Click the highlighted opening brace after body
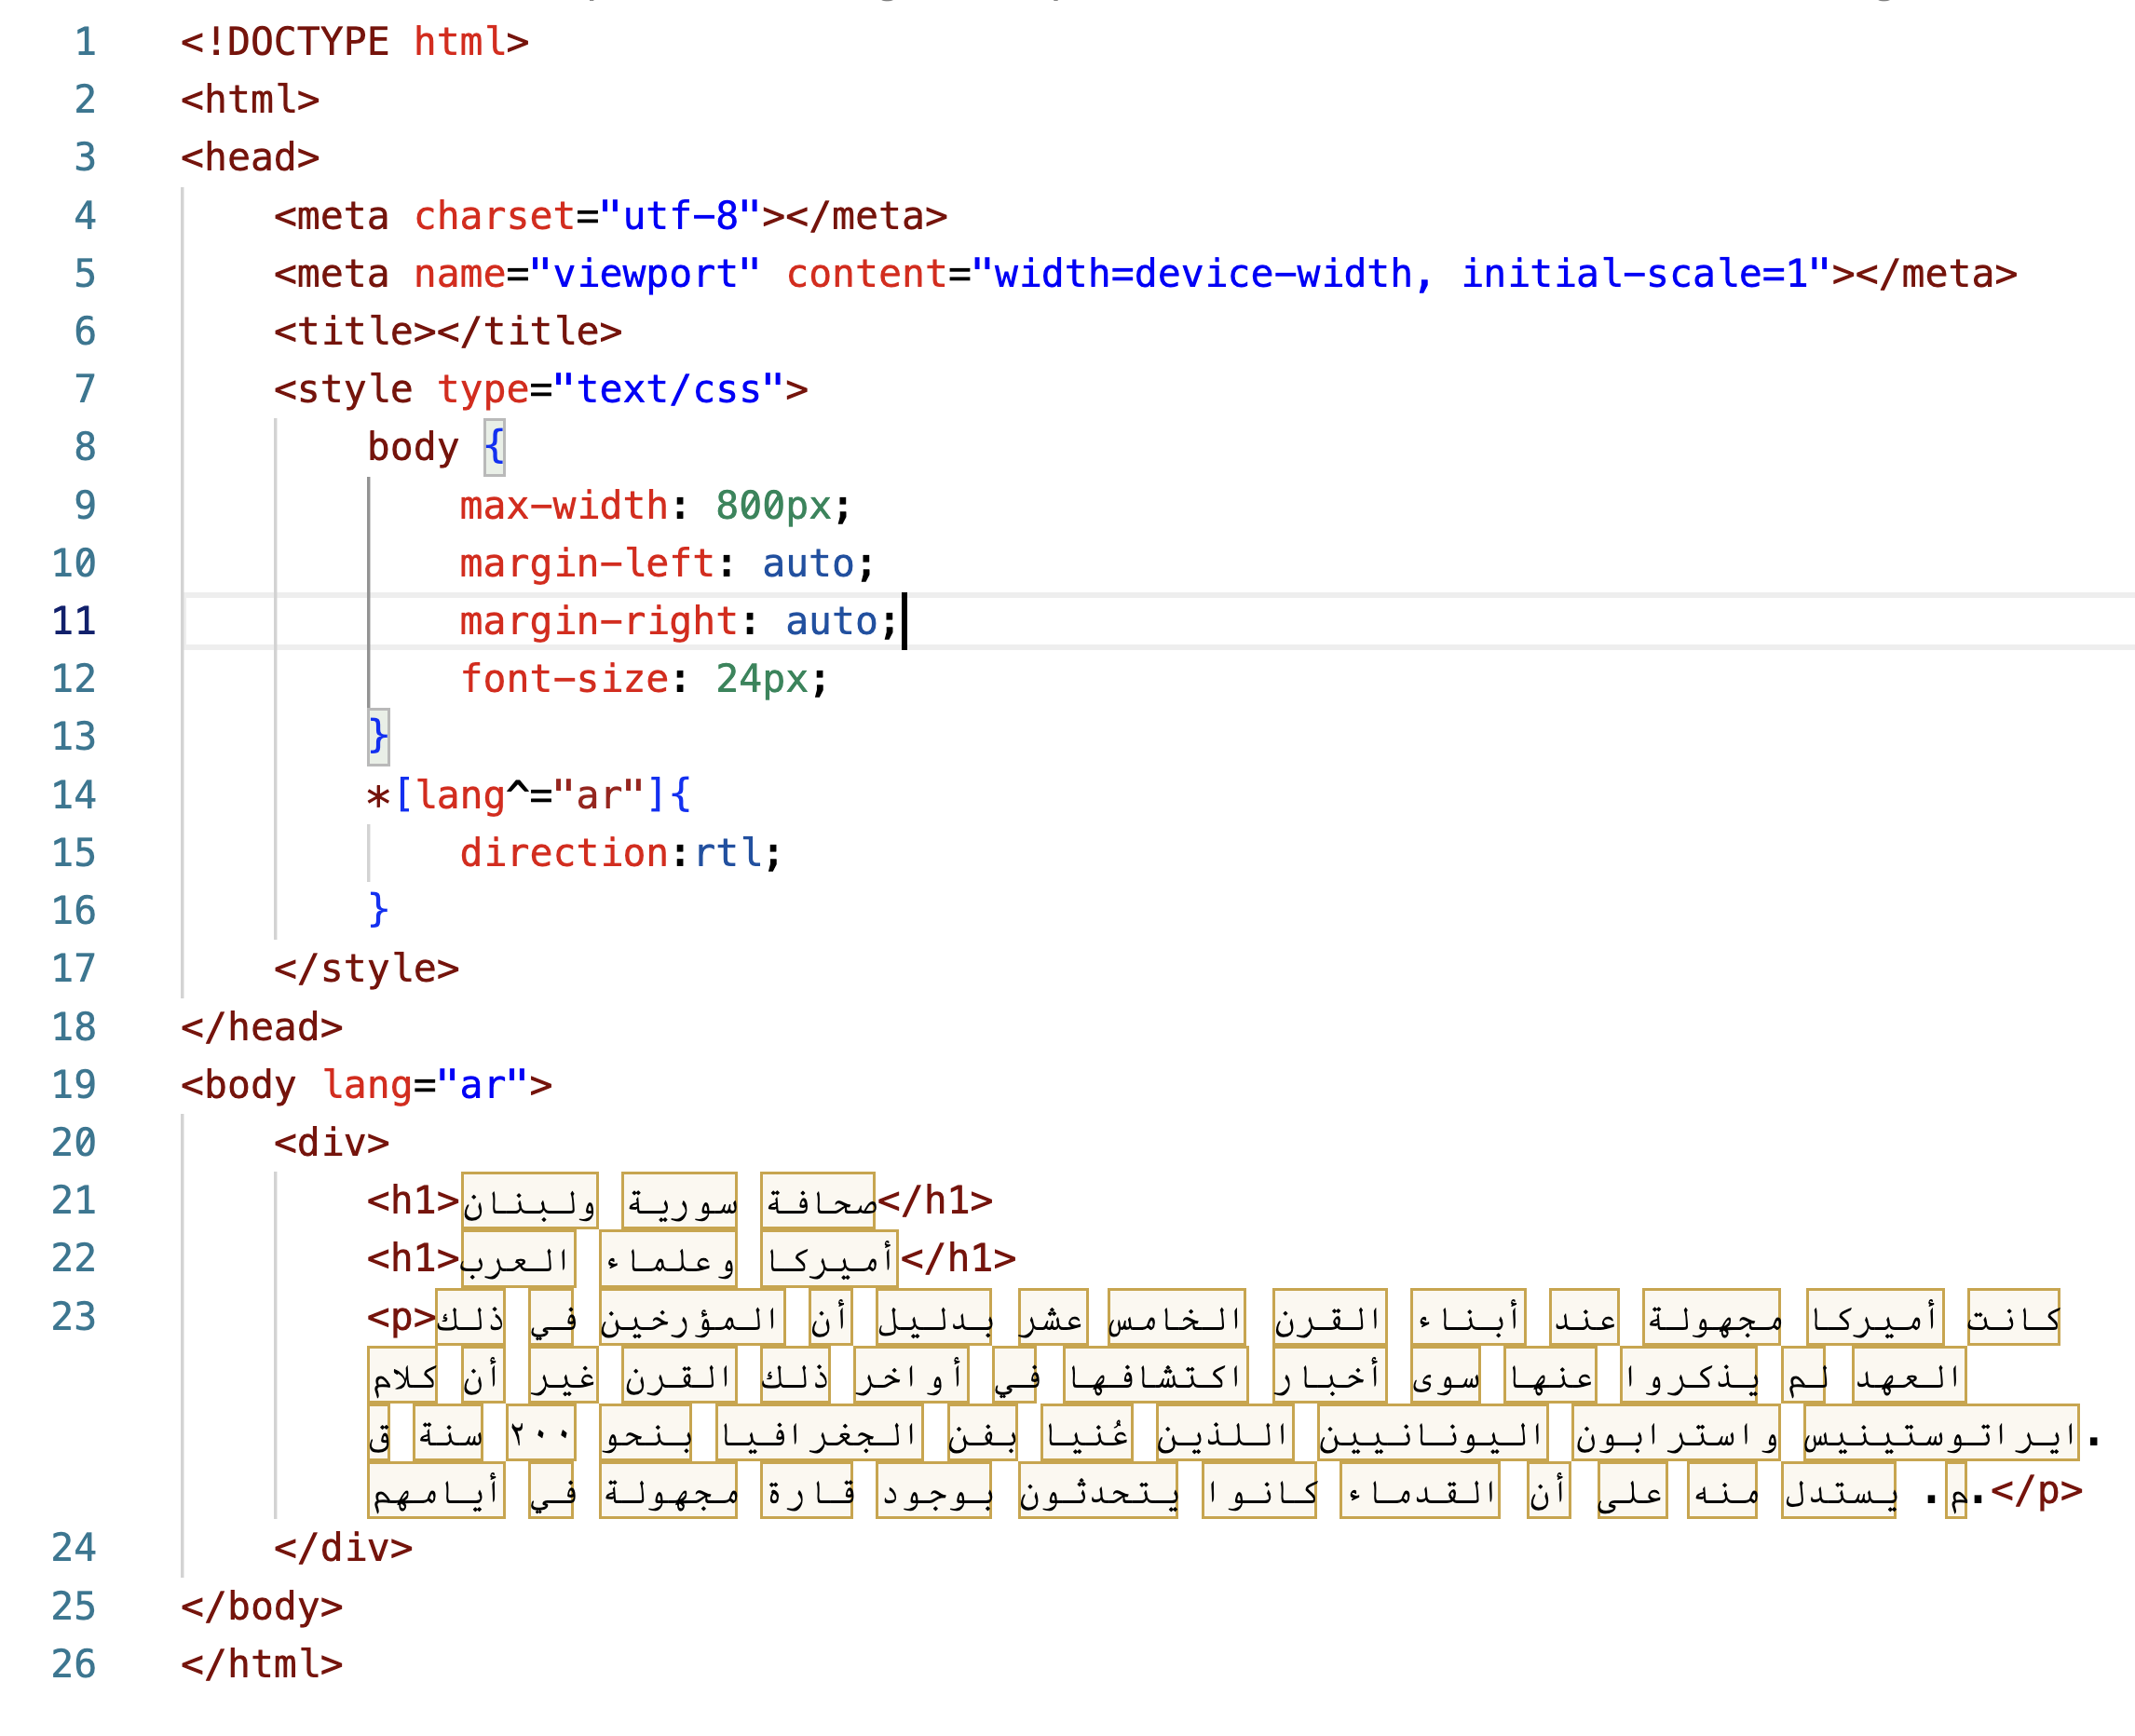The width and height of the screenshot is (2135, 1736). pyautogui.click(x=493, y=445)
